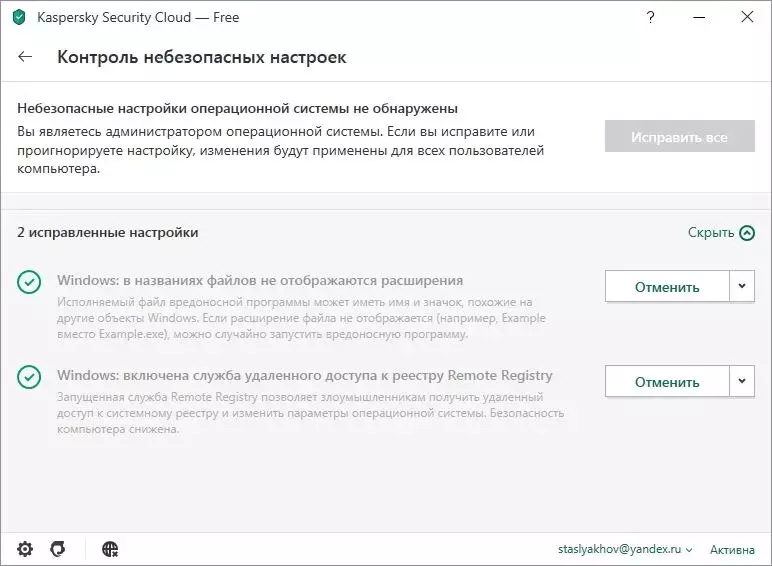Go back using the arrow icon
772x566 pixels.
(25, 57)
